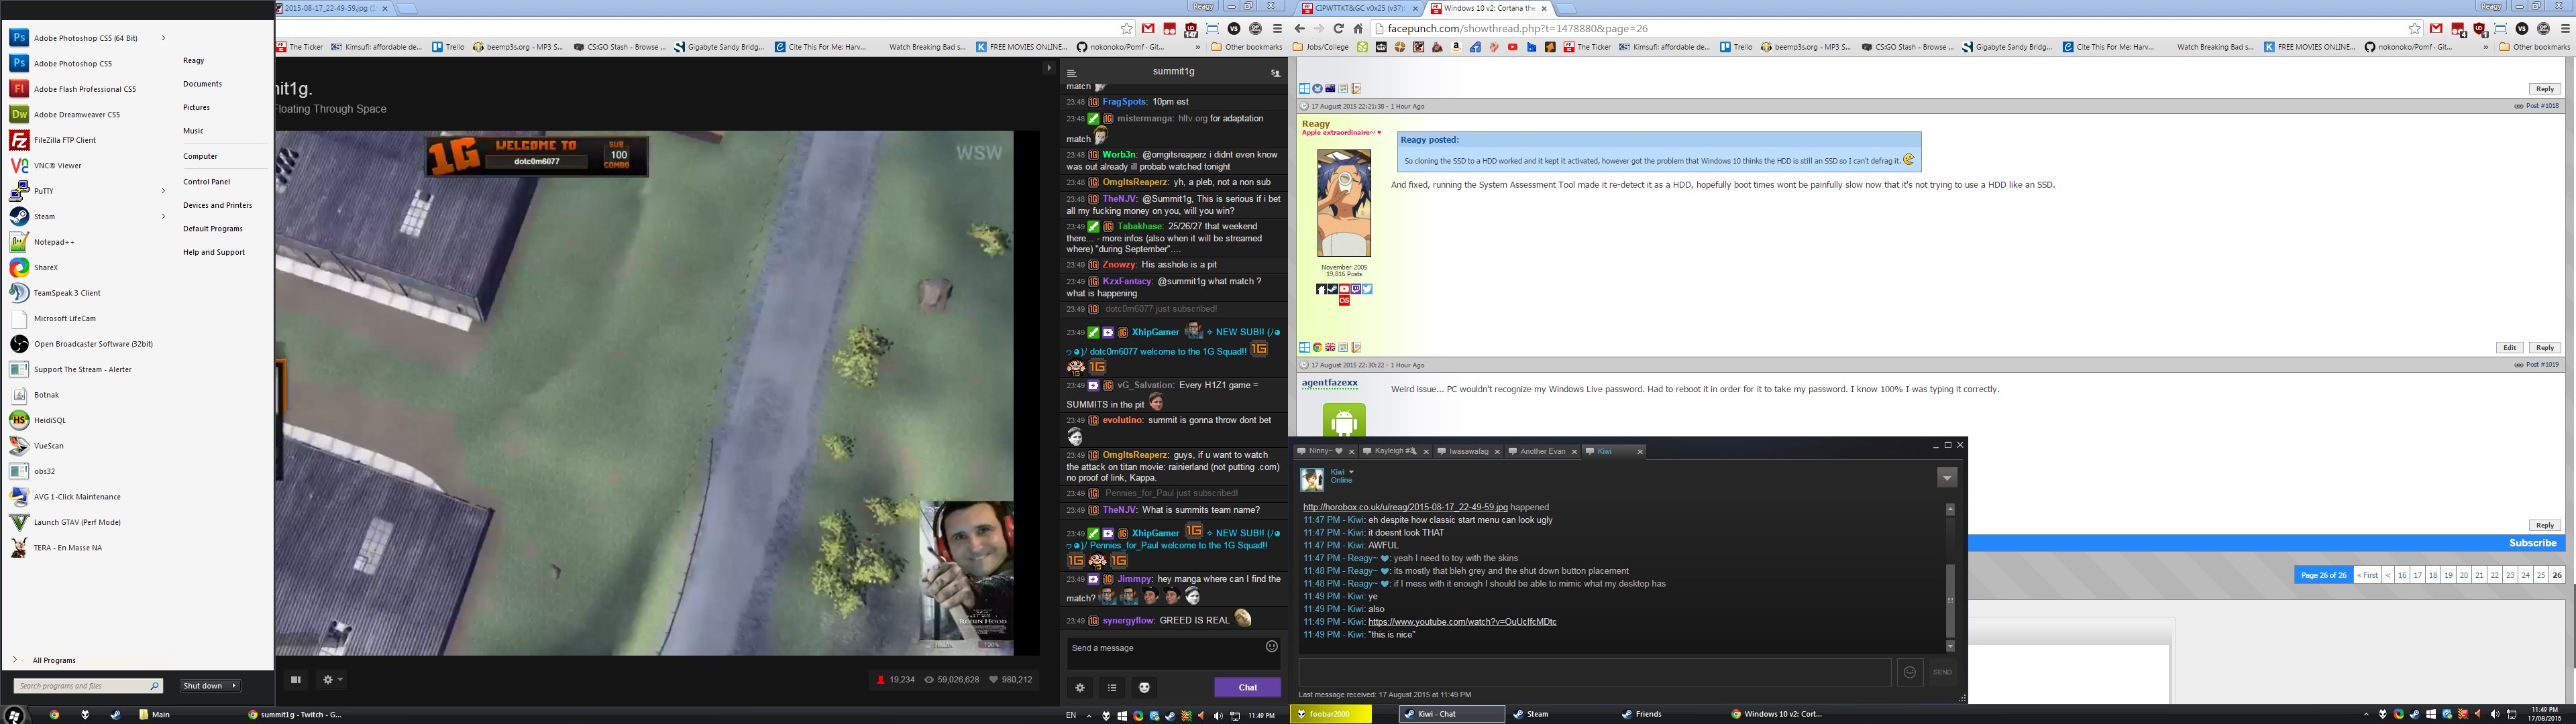Screen dimensions: 2576x724
Task: Go to page 25 in the thread pagination
Action: pyautogui.click(x=2540, y=575)
